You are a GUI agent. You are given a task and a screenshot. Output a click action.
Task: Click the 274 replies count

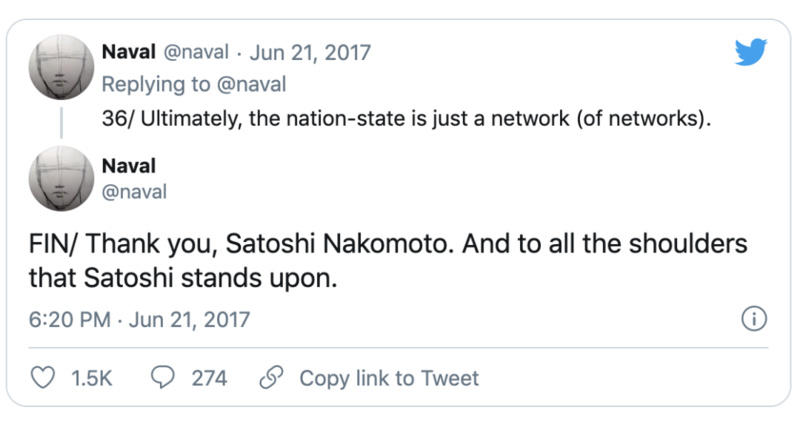tap(209, 378)
